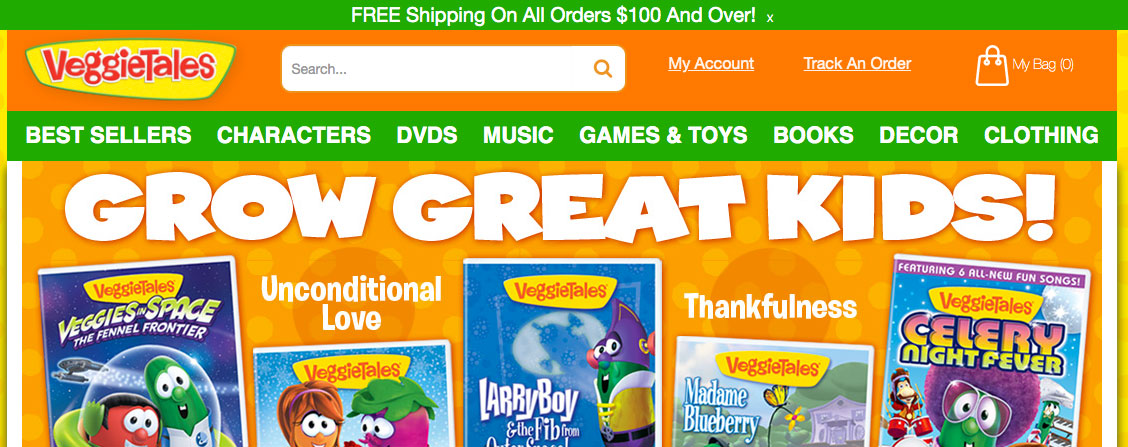Go to the CLOTHING category
Viewport: 1128px width, 447px height.
point(1041,135)
